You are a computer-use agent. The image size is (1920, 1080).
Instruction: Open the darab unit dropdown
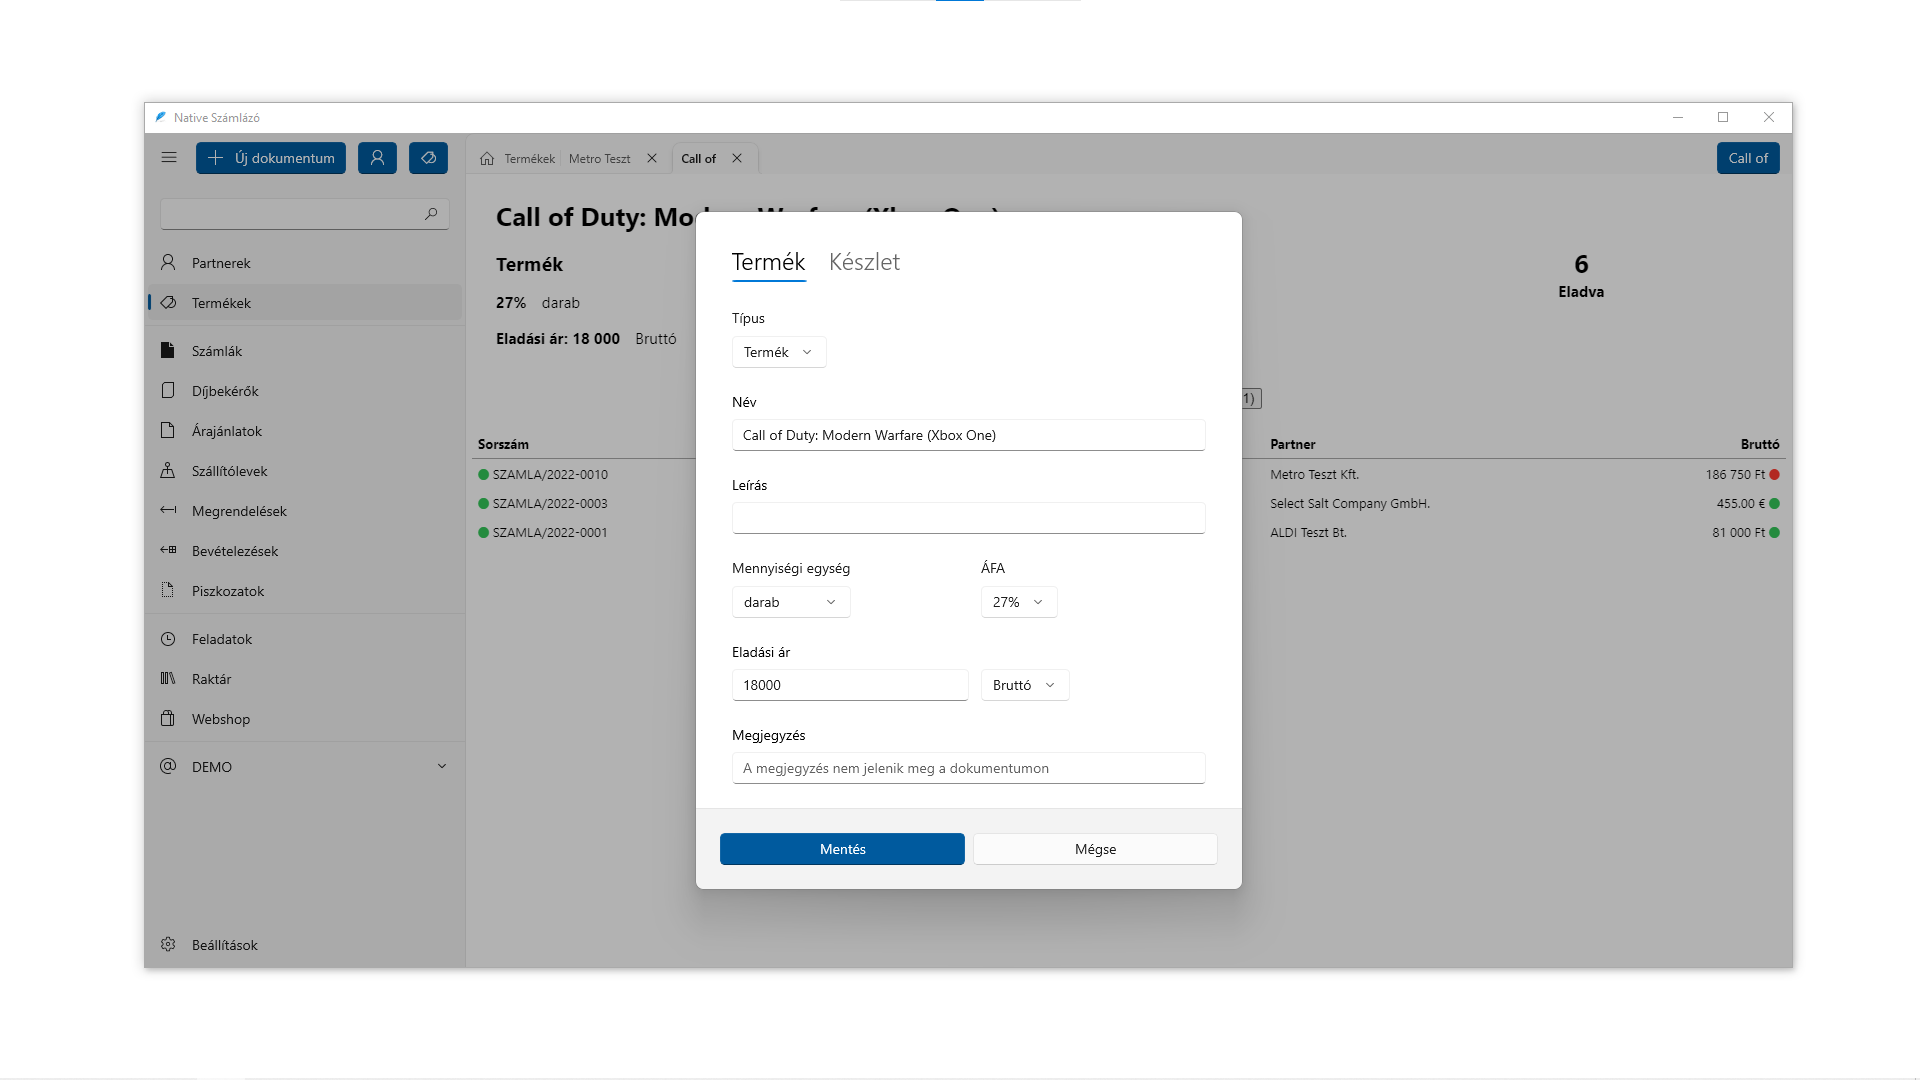[790, 602]
